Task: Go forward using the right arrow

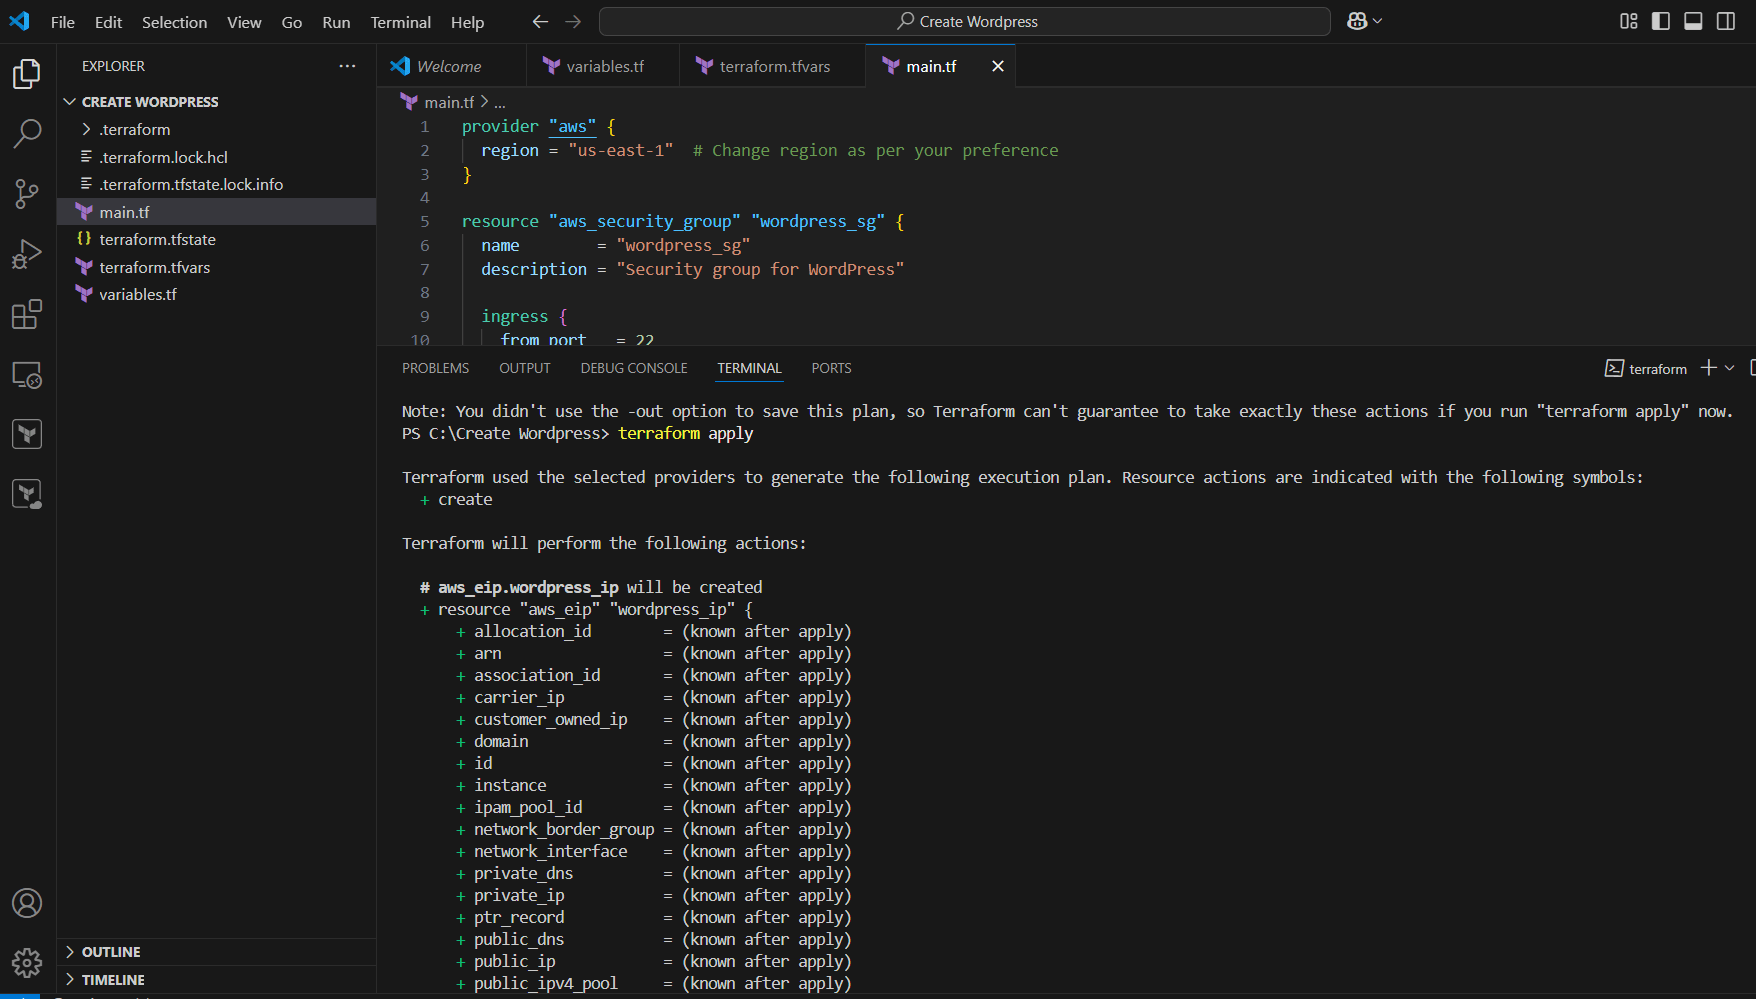Action: point(573,21)
